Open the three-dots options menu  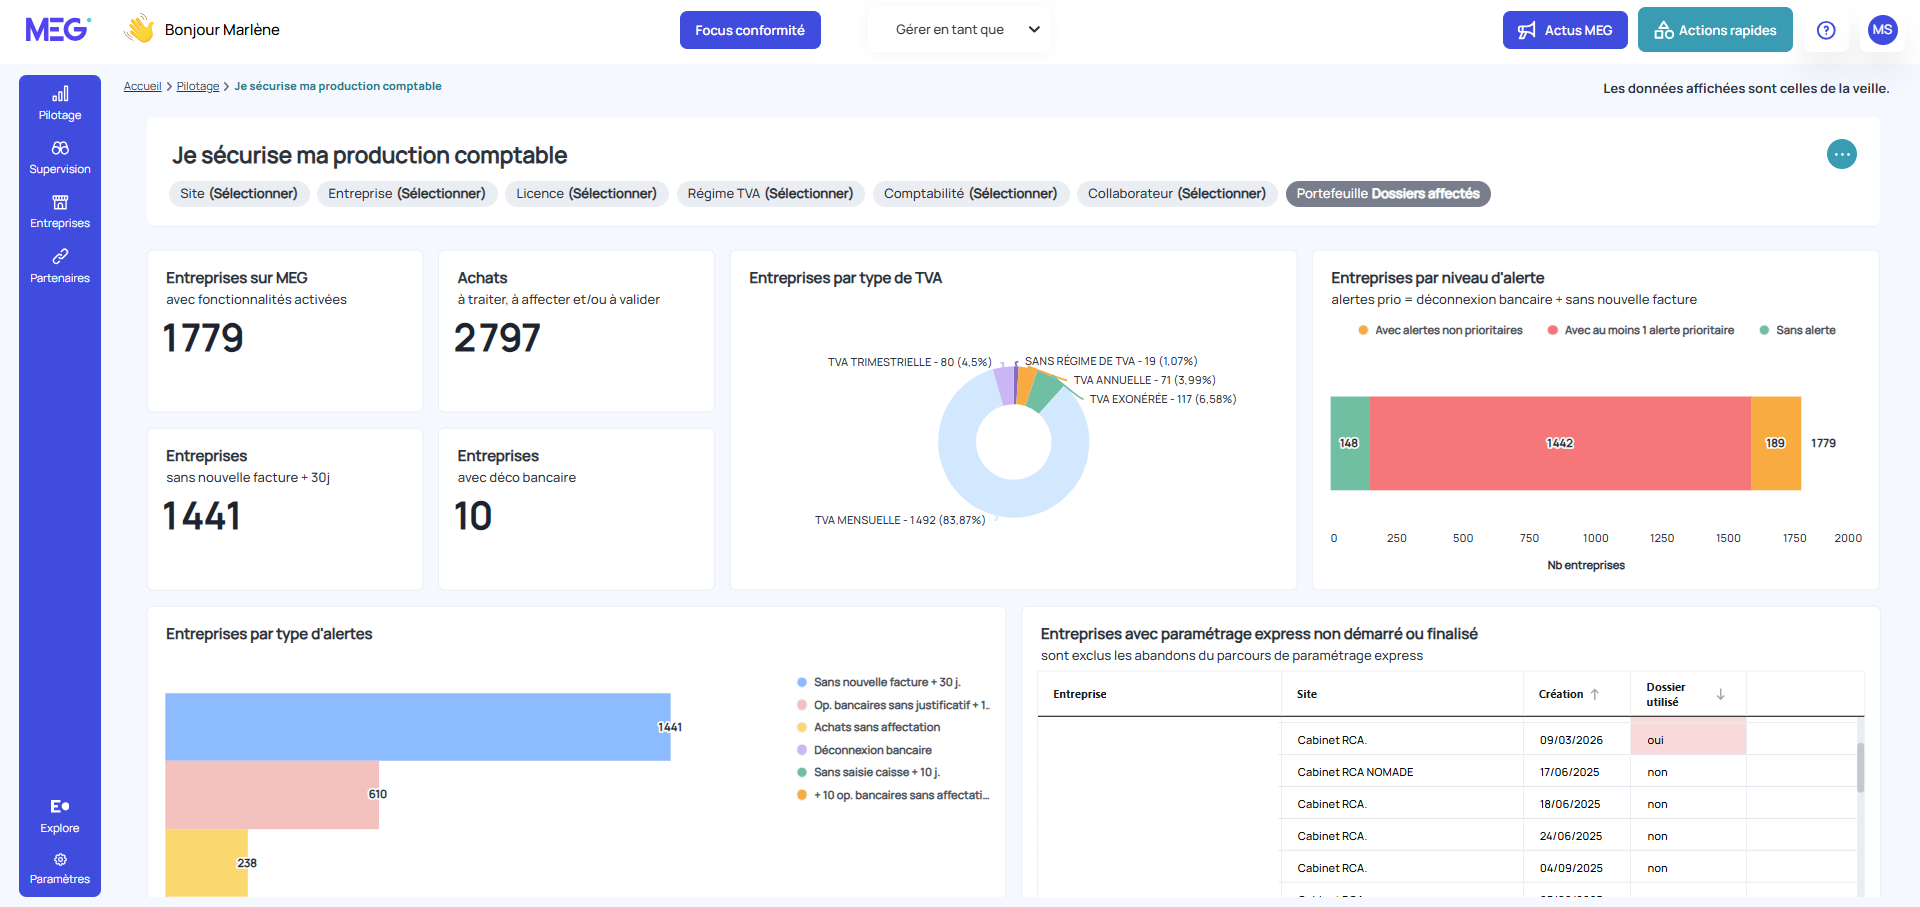(x=1841, y=154)
